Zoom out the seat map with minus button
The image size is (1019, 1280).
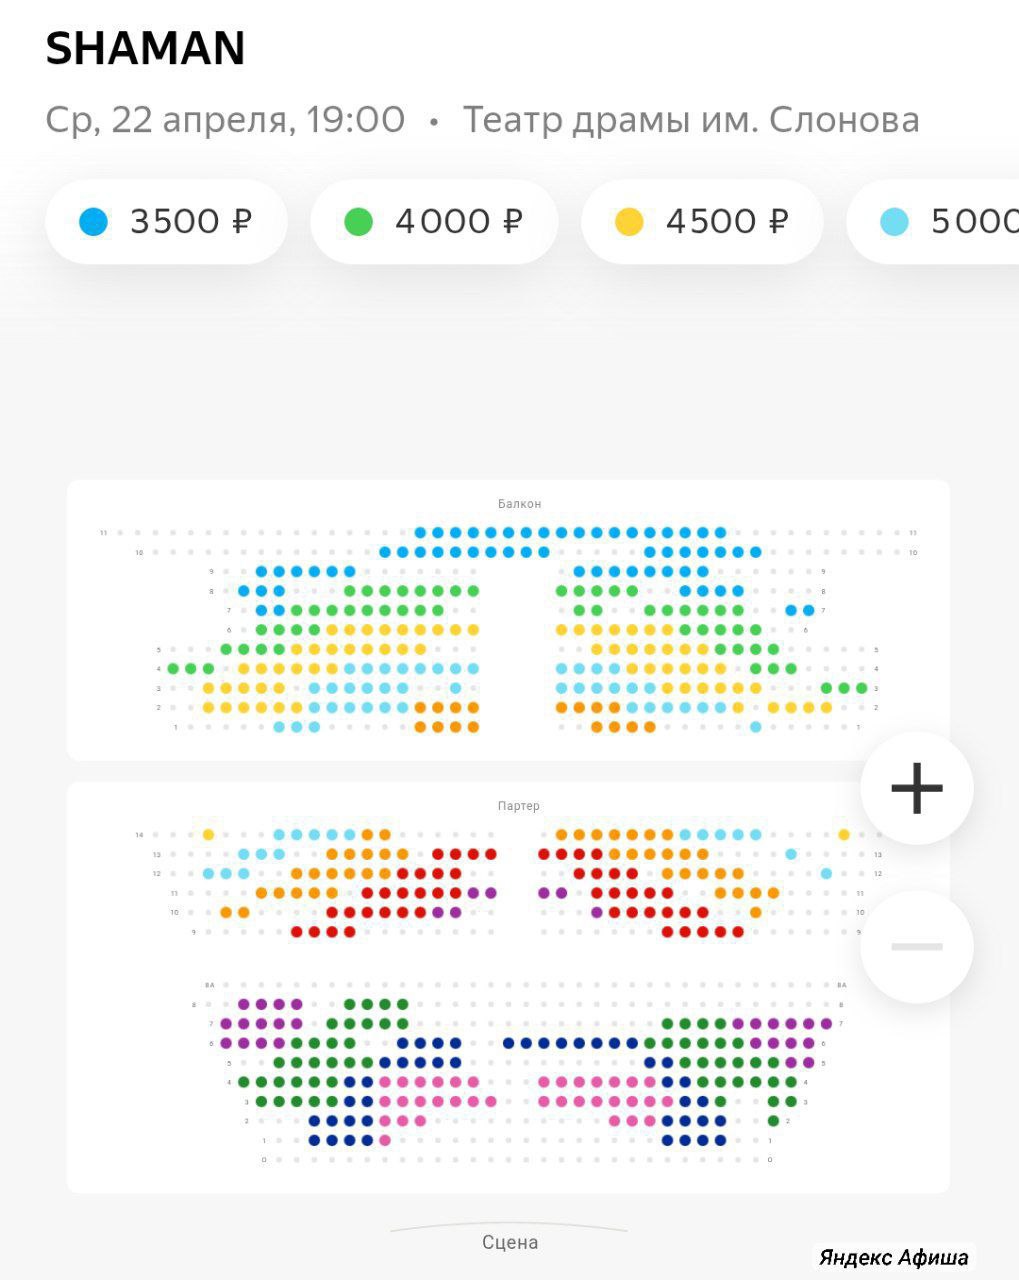pyautogui.click(x=916, y=946)
